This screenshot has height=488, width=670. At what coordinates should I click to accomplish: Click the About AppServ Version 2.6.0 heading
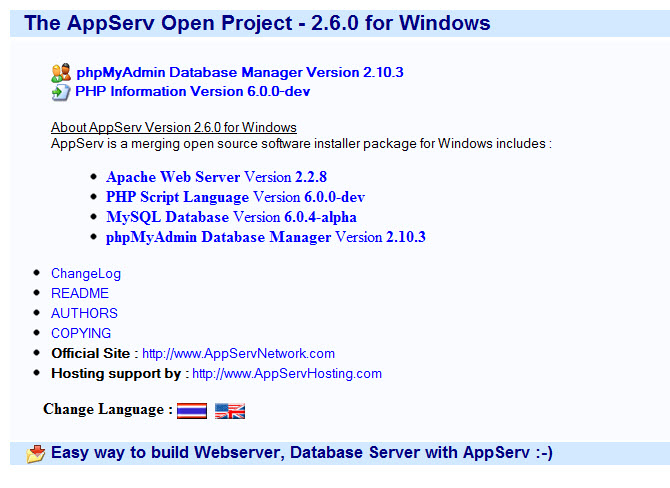[174, 127]
